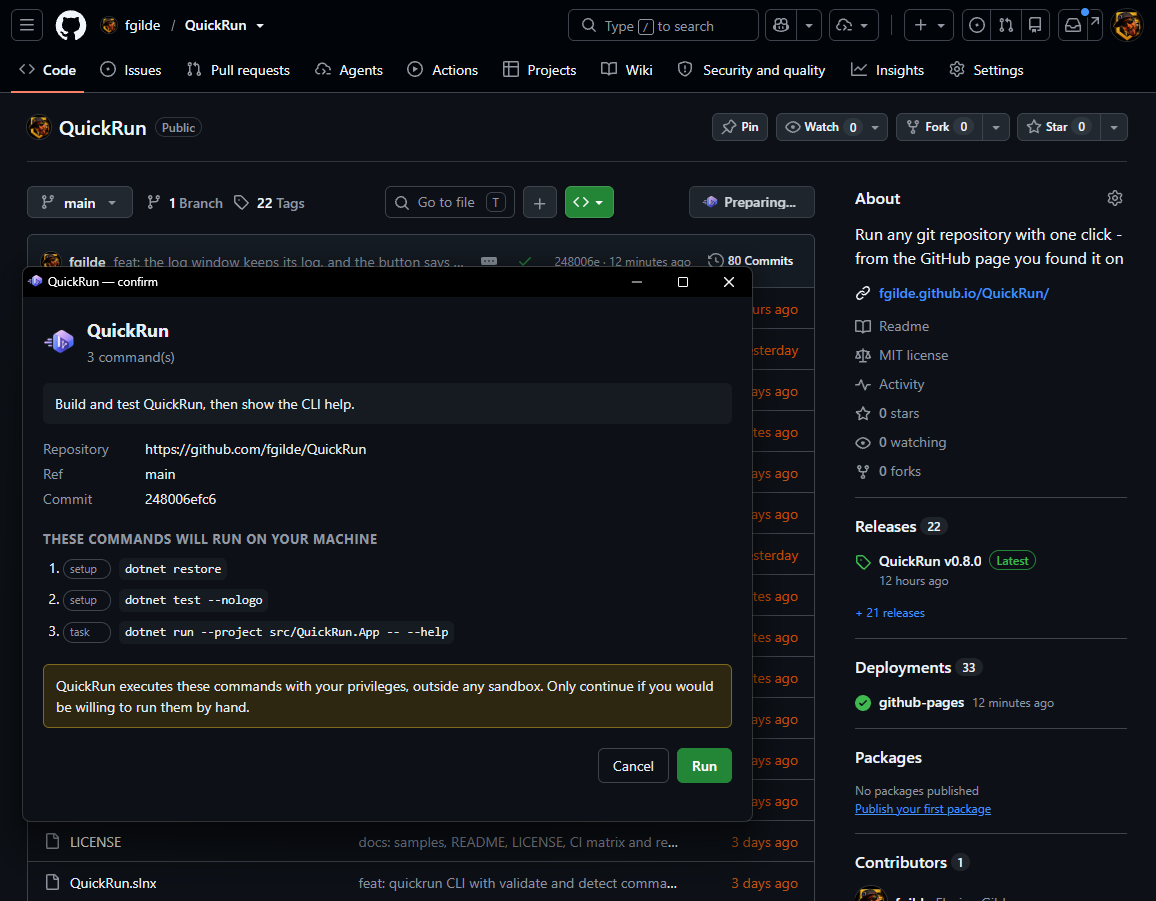Focus the Go to file search box

(450, 202)
